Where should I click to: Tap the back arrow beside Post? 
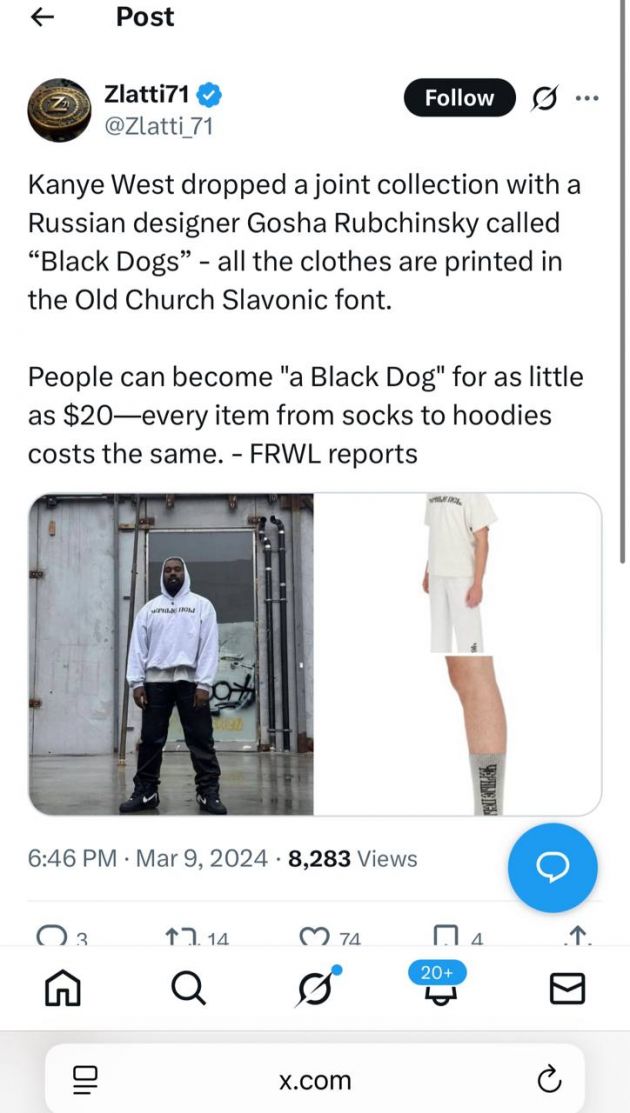pyautogui.click(x=43, y=18)
